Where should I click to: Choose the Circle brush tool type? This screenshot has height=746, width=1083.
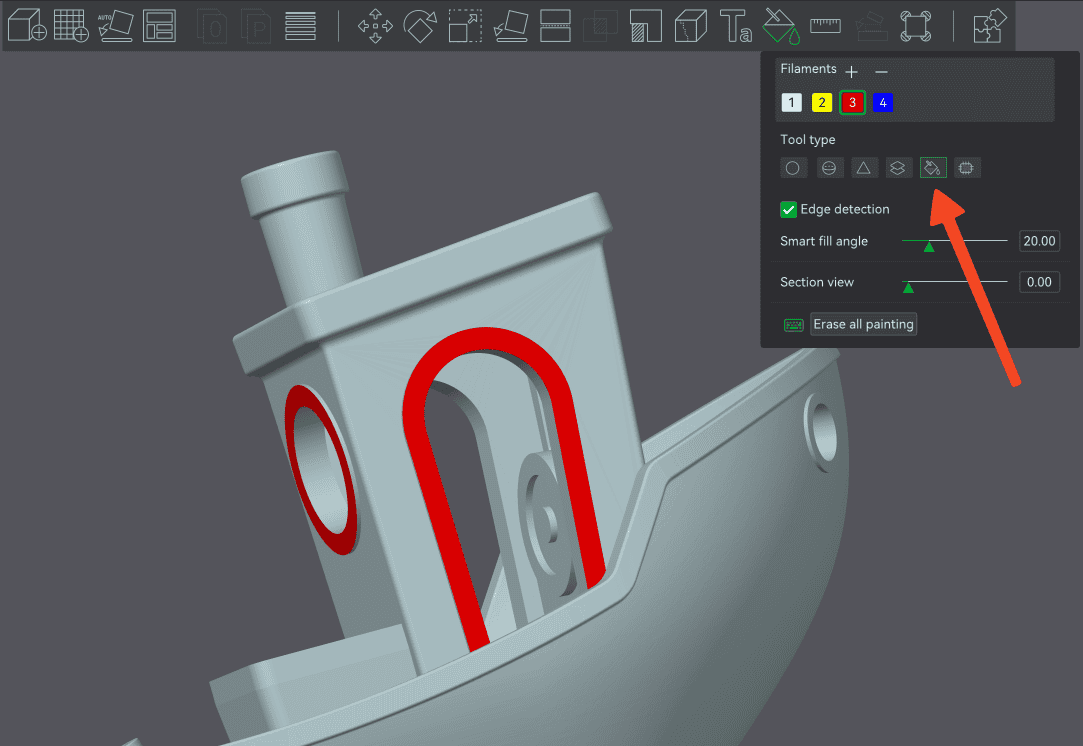(793, 168)
